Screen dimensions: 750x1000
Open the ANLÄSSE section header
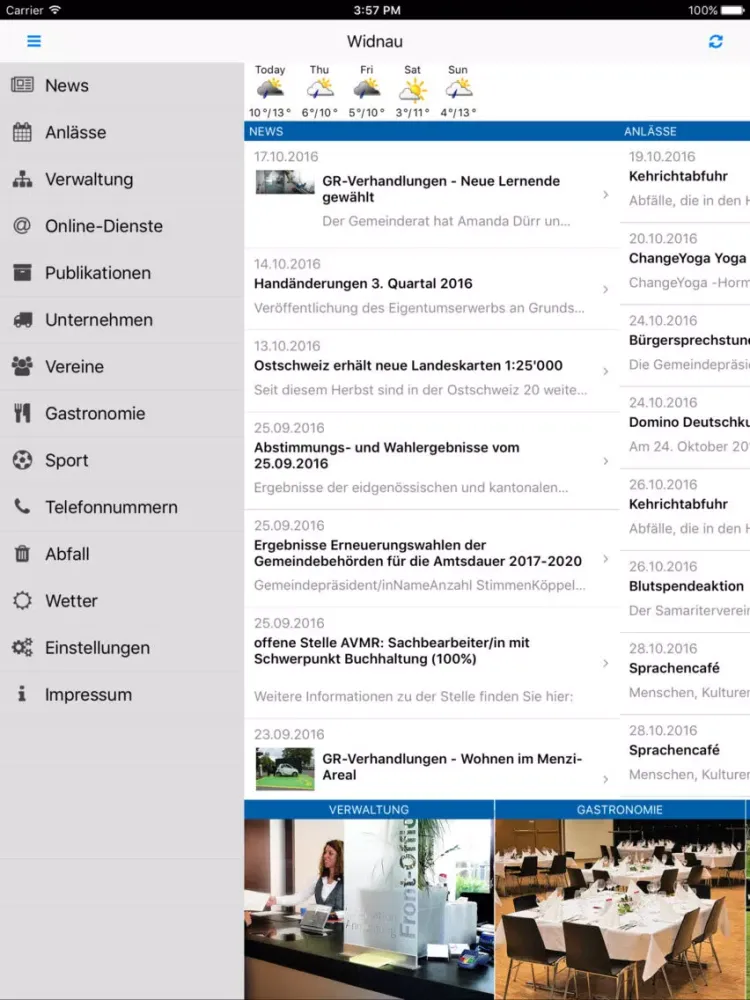click(685, 131)
